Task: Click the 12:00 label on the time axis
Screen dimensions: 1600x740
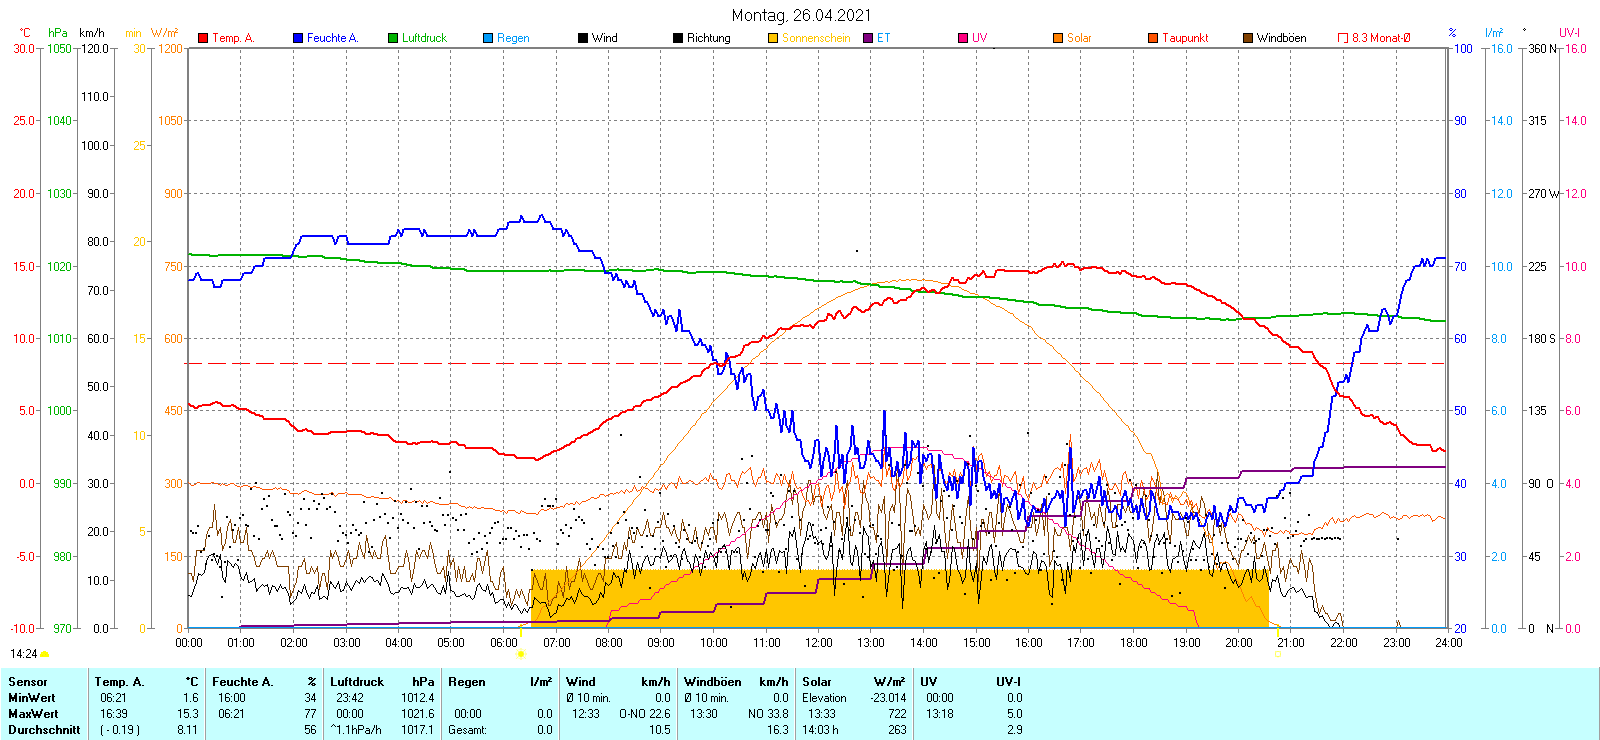Action: pyautogui.click(x=818, y=643)
